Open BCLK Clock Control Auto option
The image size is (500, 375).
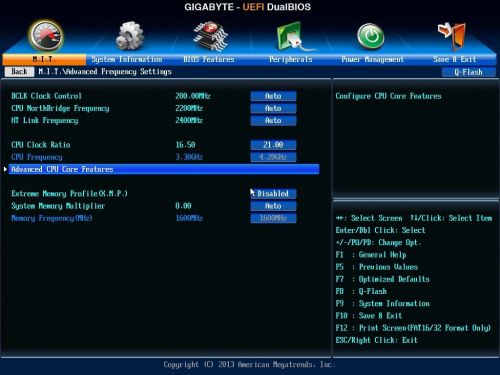273,96
